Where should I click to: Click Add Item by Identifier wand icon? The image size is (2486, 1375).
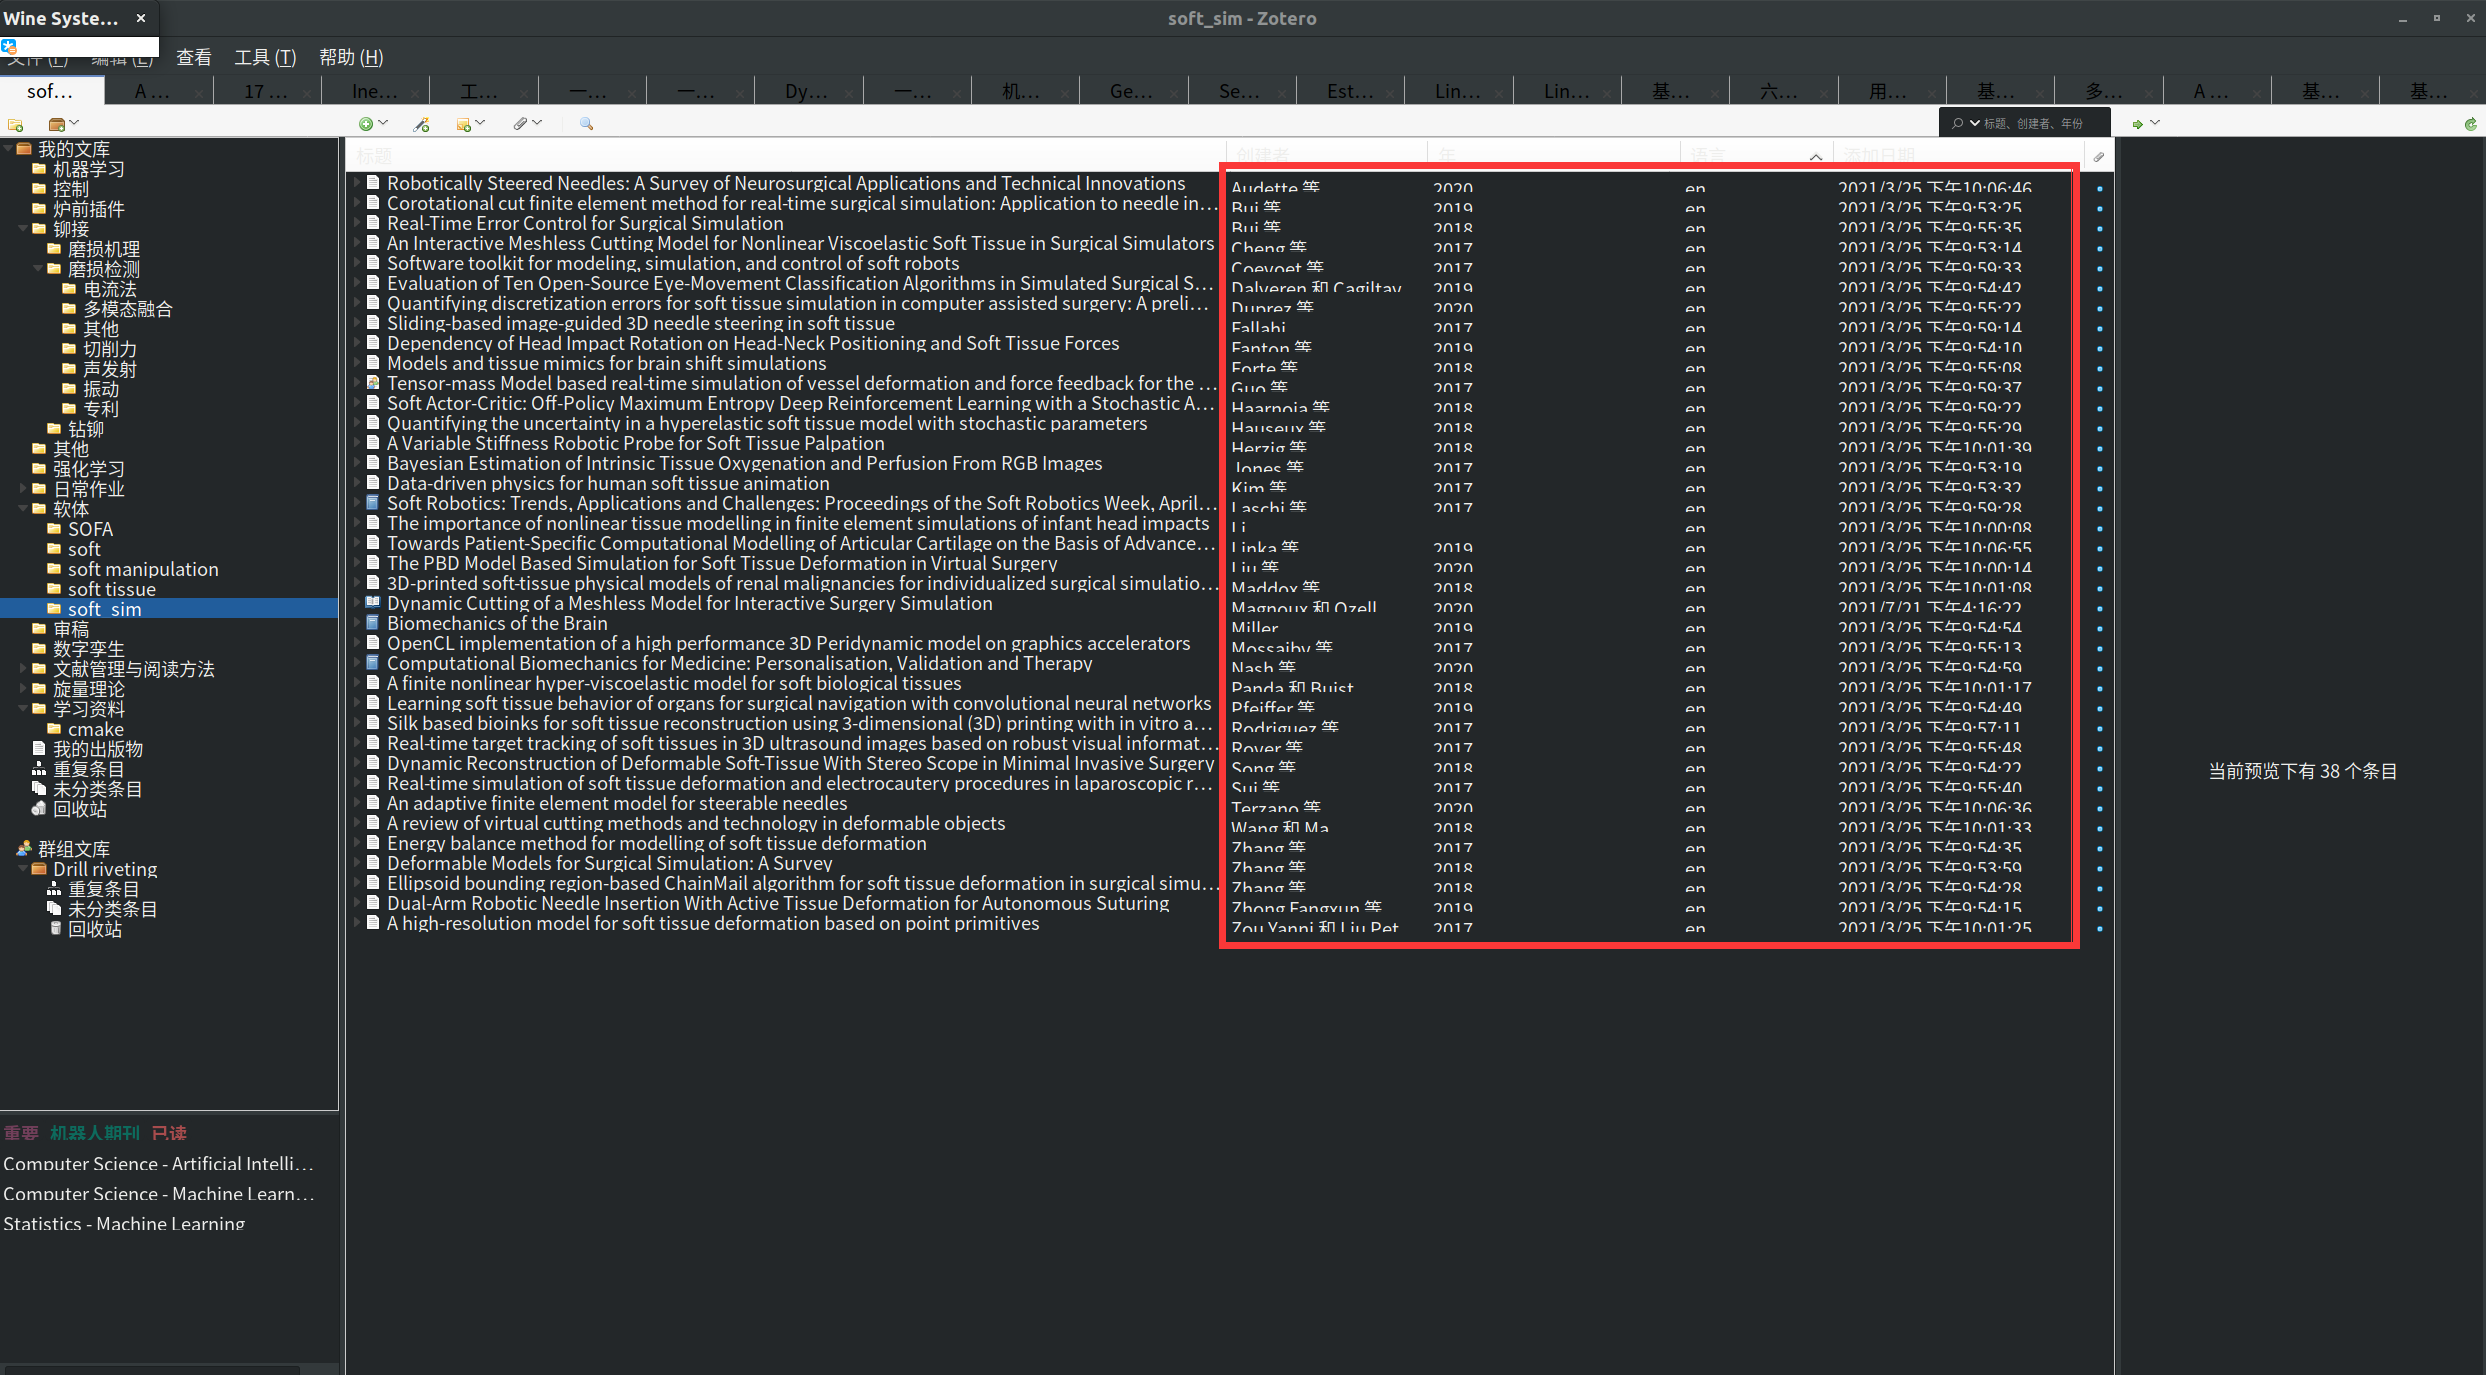421,124
